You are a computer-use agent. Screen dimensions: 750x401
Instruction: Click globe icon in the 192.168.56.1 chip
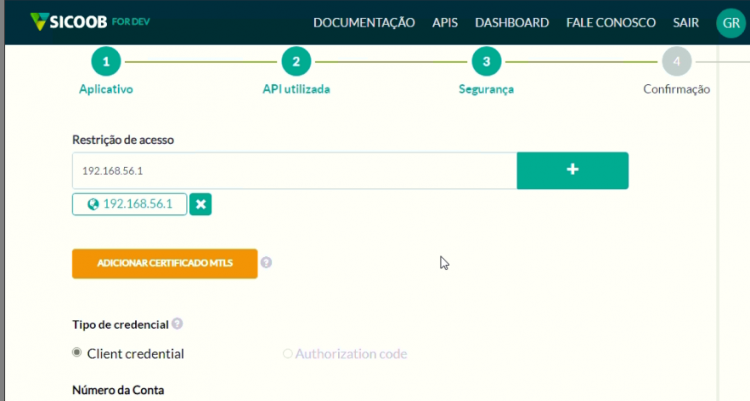[x=93, y=204]
